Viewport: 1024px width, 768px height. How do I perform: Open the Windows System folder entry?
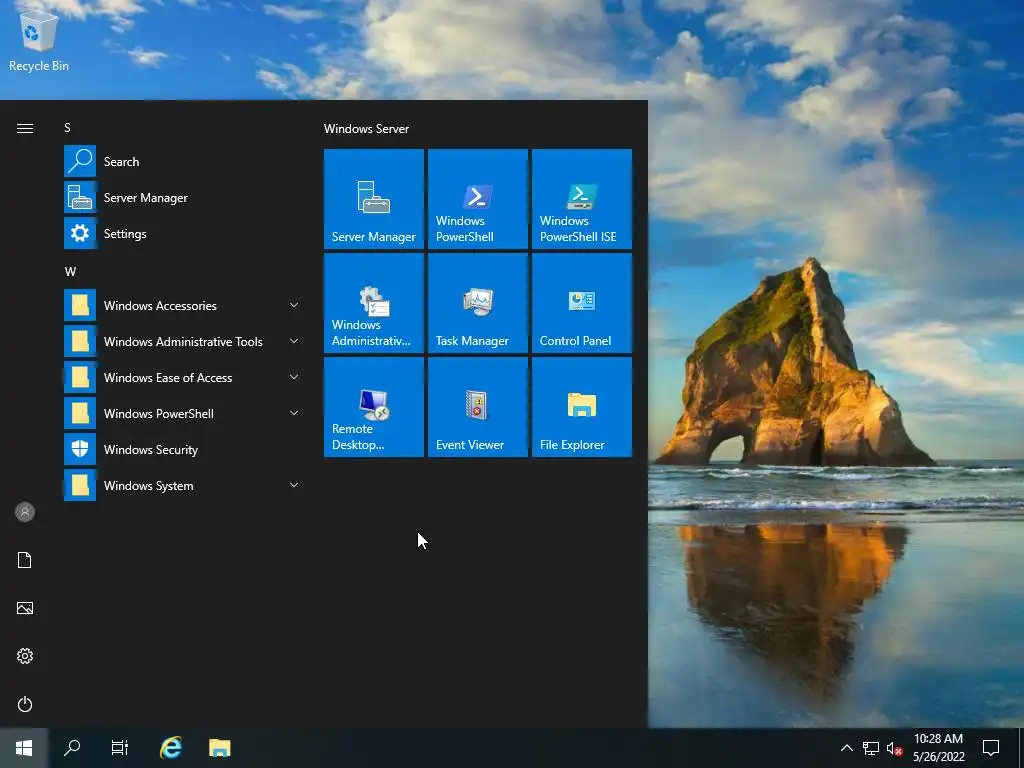pos(182,485)
